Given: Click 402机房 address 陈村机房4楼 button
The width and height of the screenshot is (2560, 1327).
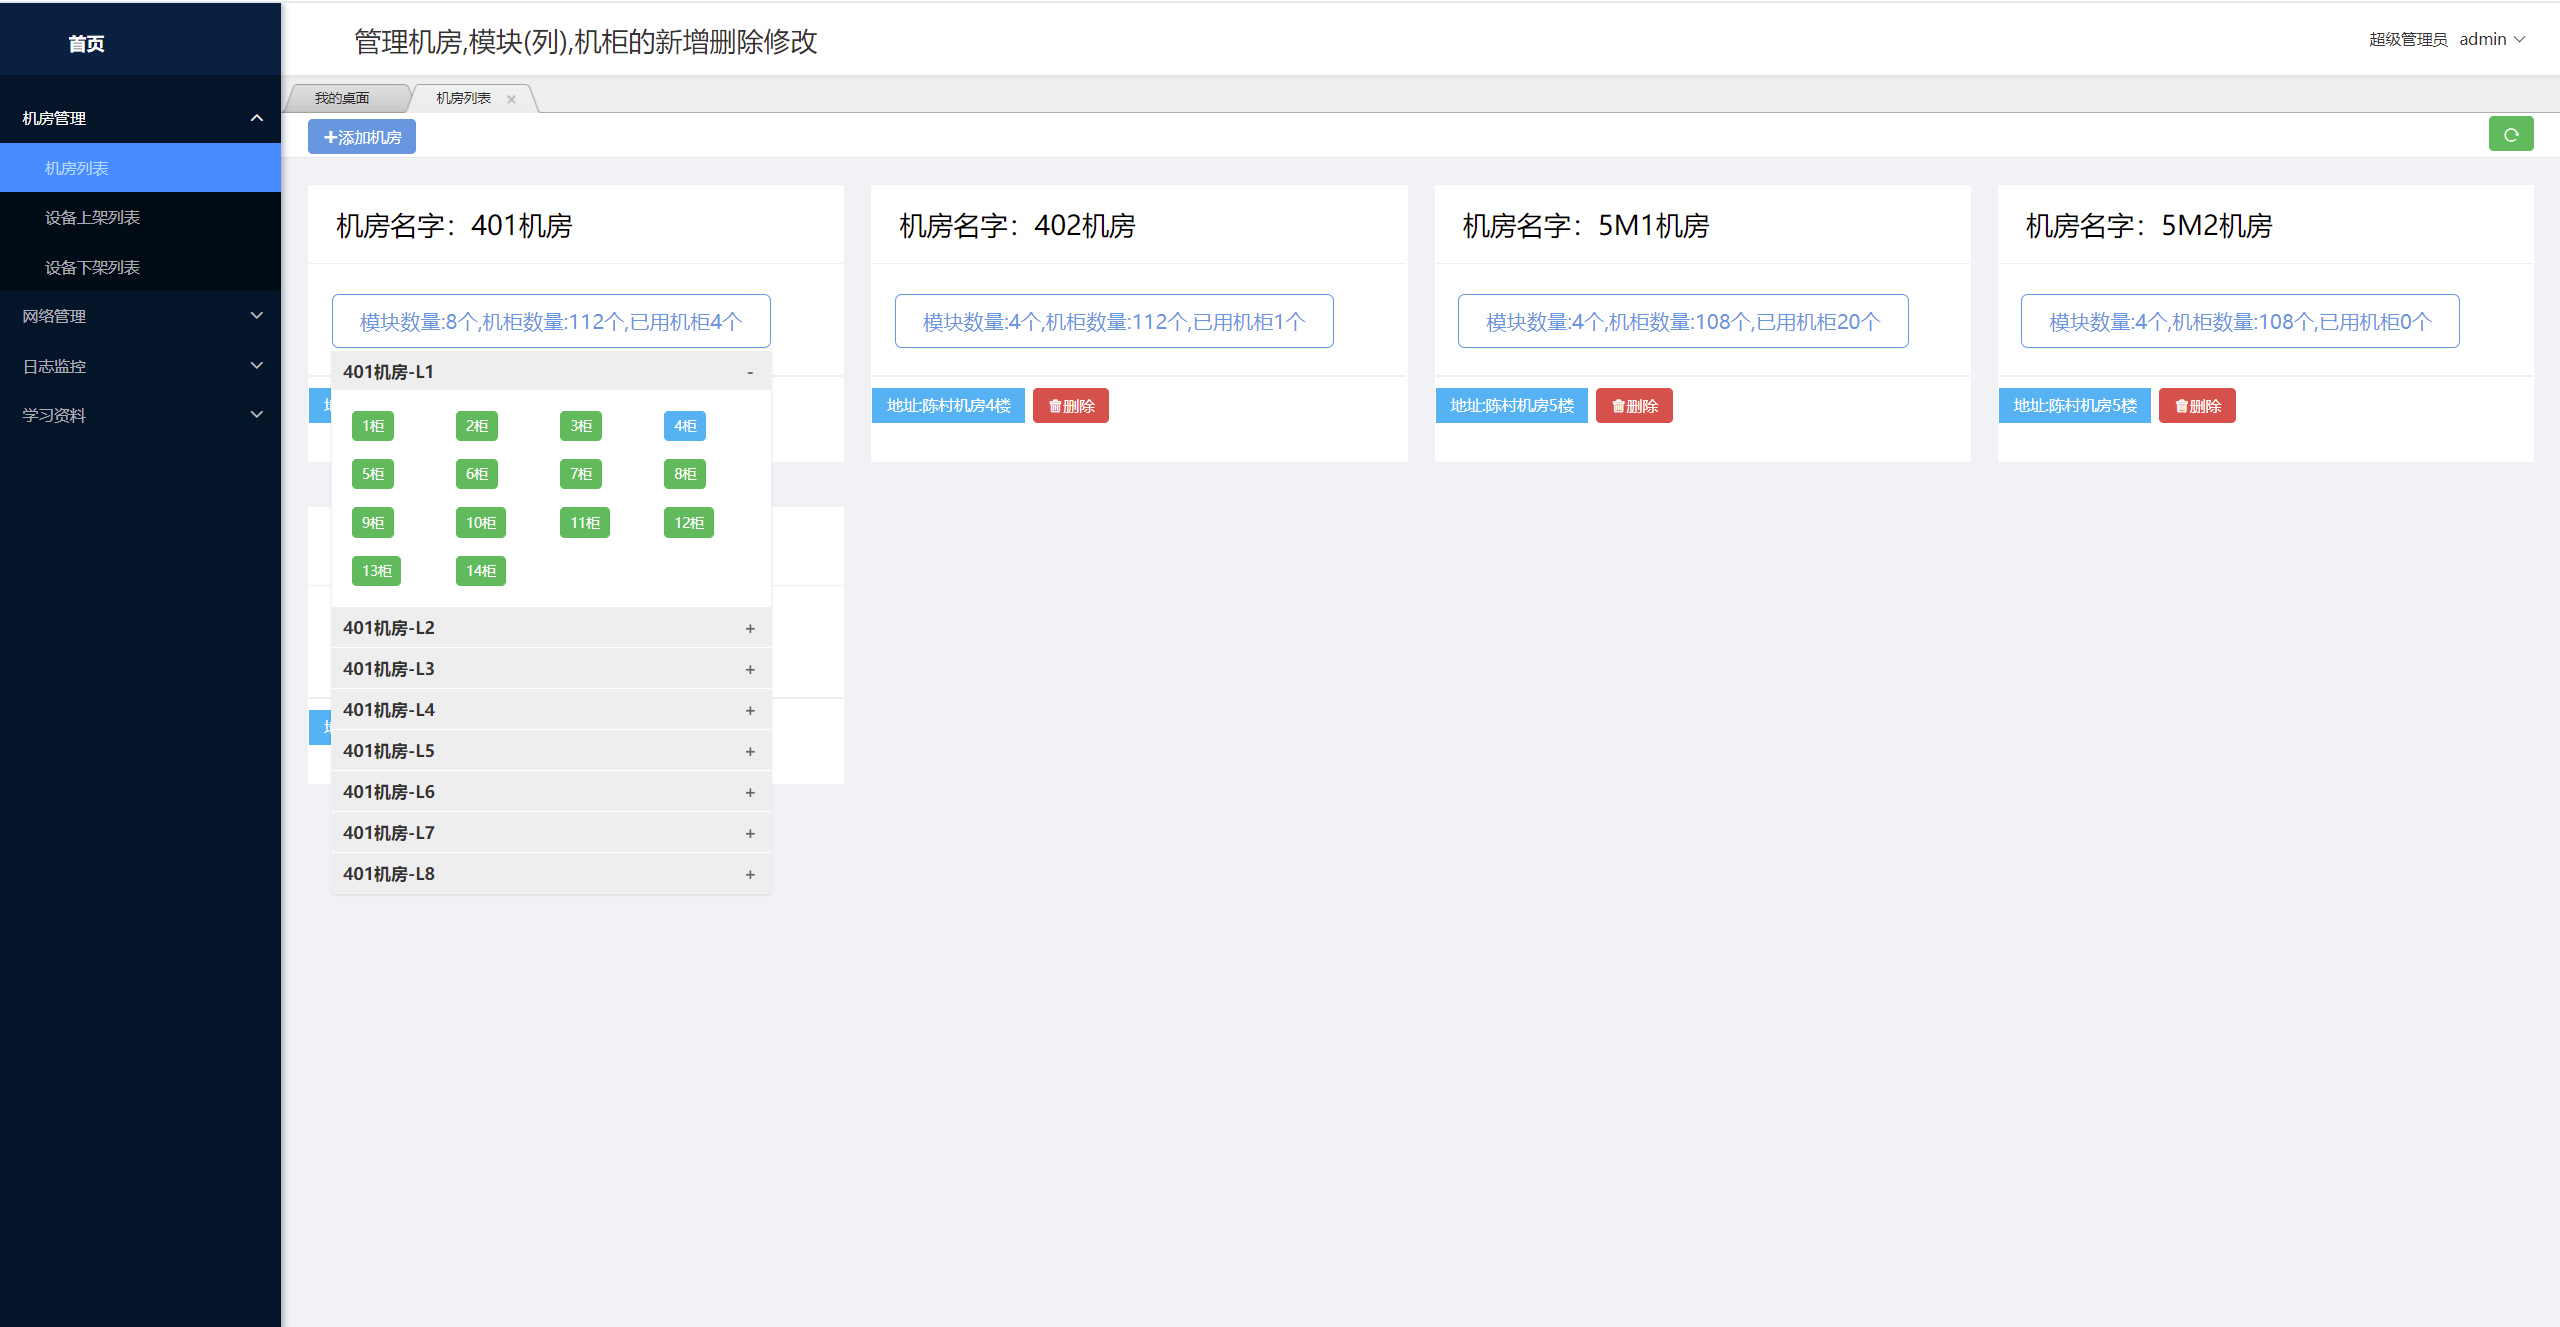Looking at the screenshot, I should pos(949,406).
